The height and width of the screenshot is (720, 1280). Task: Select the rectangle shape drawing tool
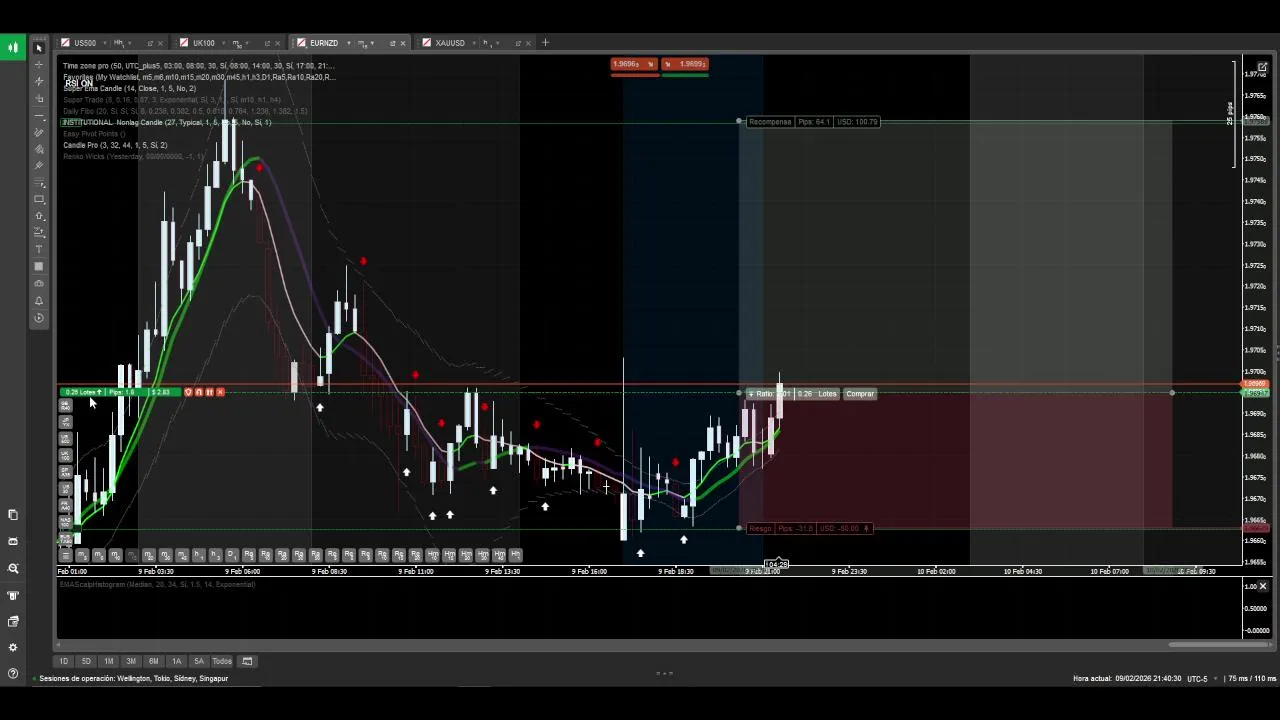pos(39,199)
